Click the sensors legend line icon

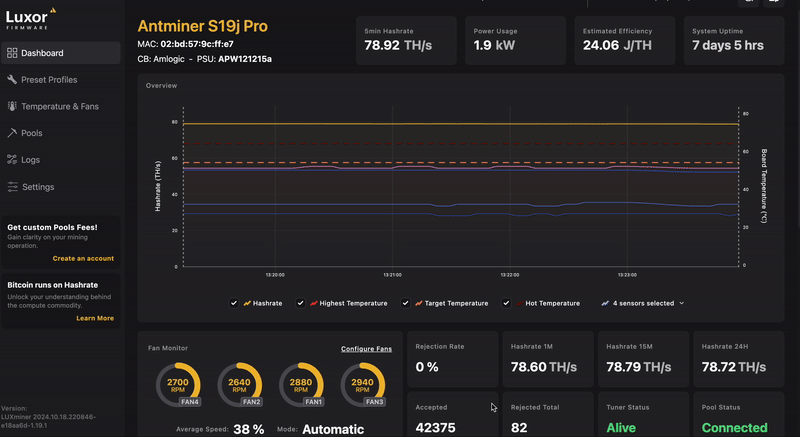(x=605, y=303)
